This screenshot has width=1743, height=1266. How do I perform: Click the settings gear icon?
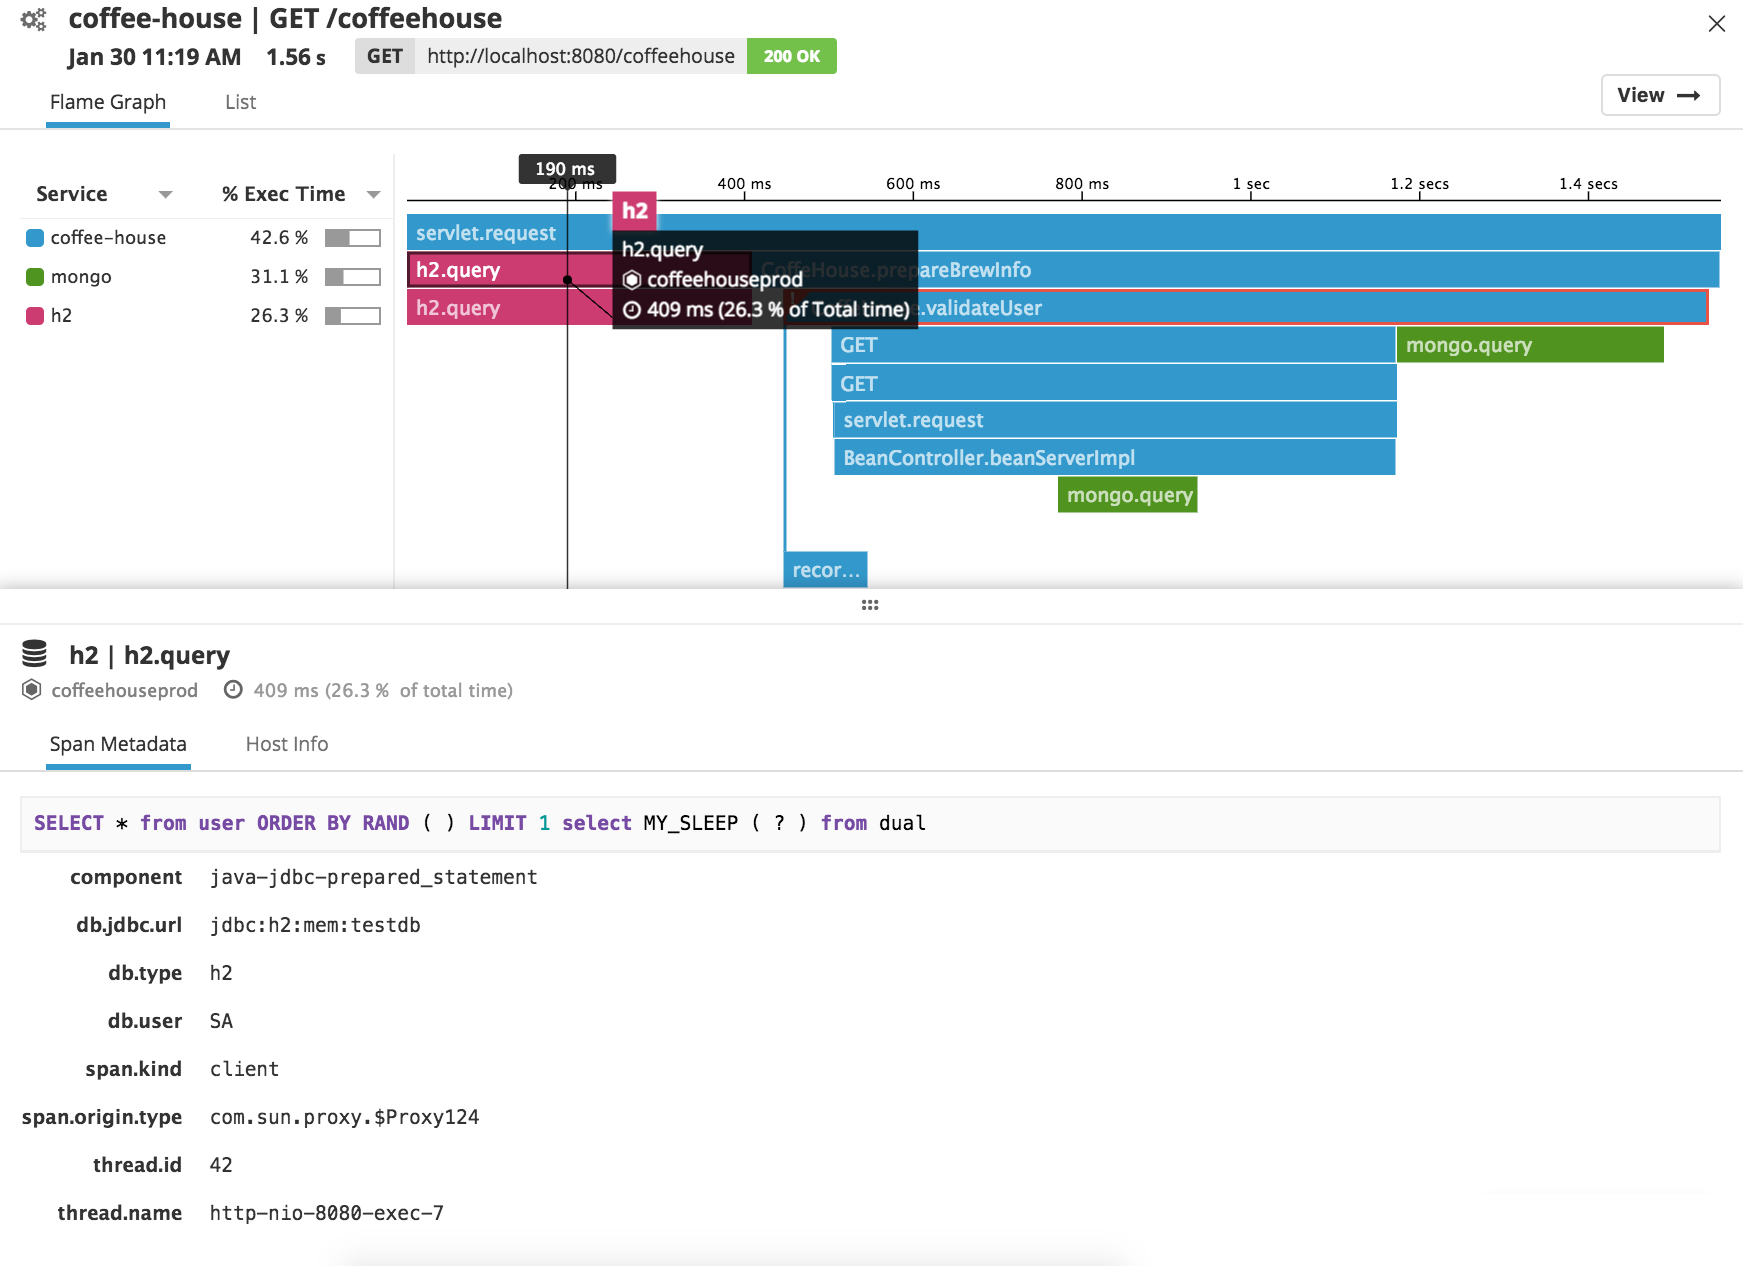(32, 18)
